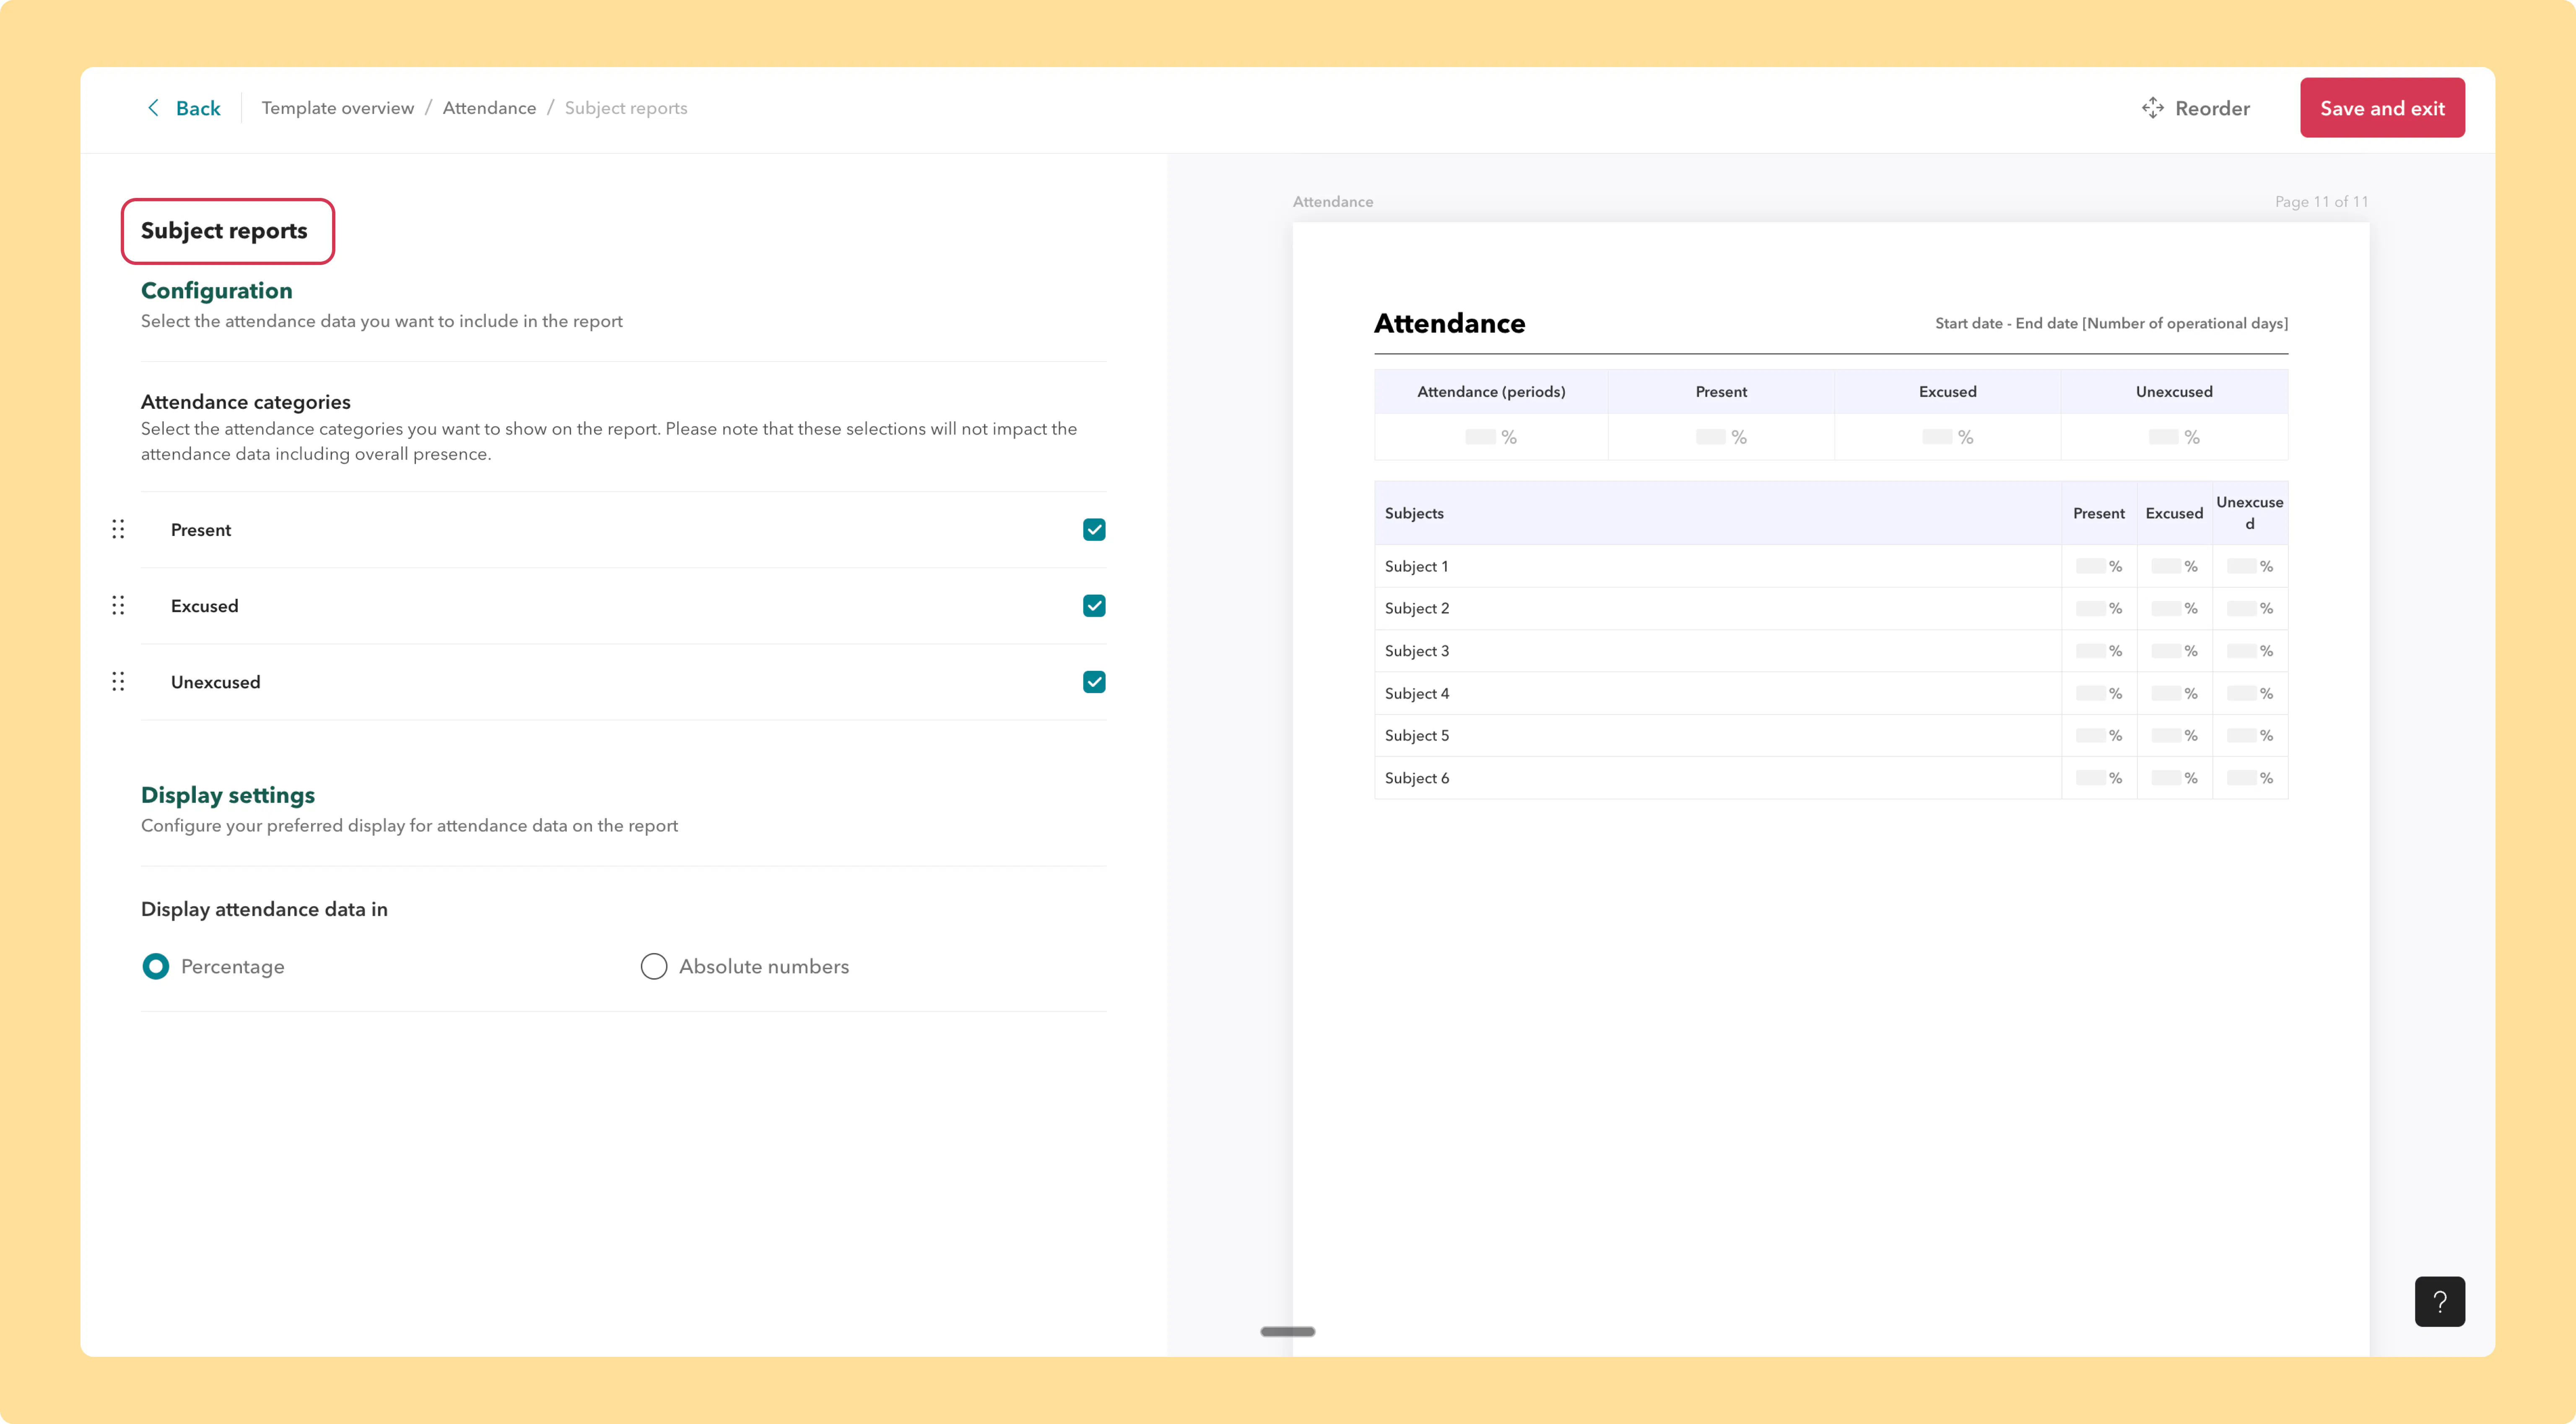Click the Subject 3 row in preview

click(x=1831, y=651)
